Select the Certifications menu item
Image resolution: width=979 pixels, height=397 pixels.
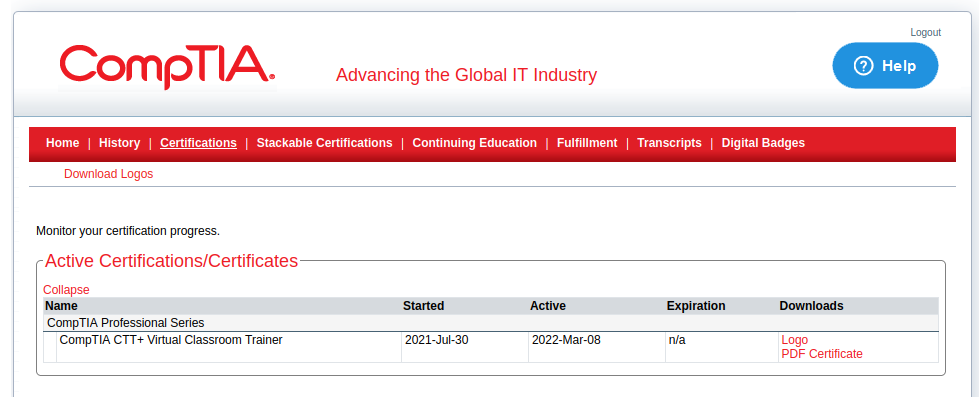[x=199, y=143]
